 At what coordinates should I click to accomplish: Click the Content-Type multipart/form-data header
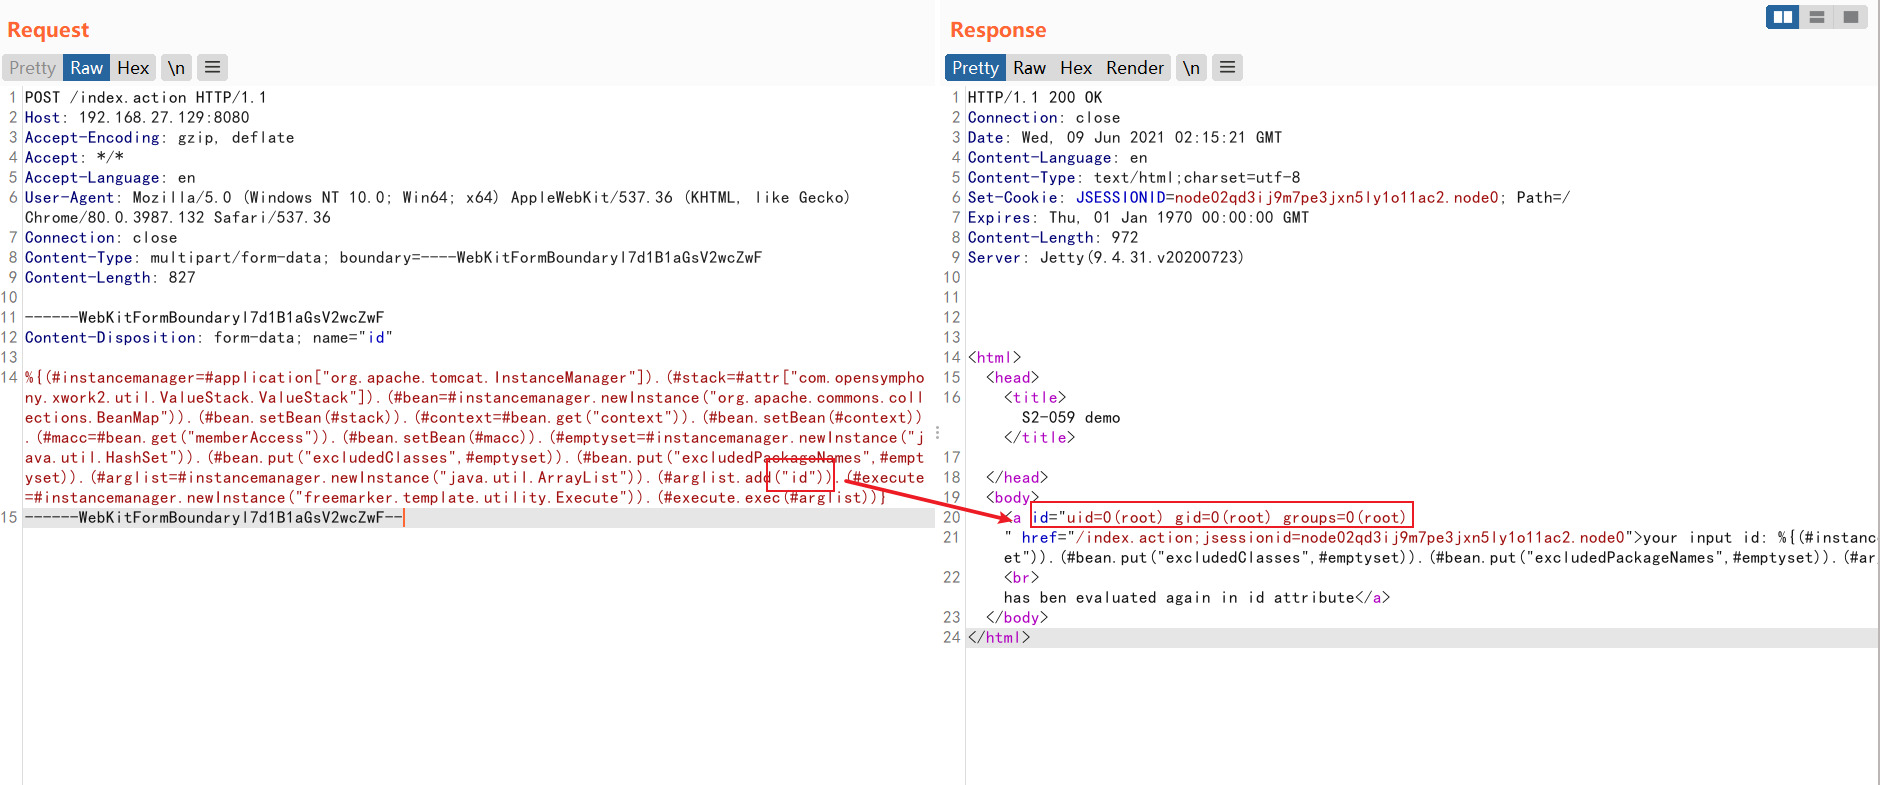[x=393, y=257]
